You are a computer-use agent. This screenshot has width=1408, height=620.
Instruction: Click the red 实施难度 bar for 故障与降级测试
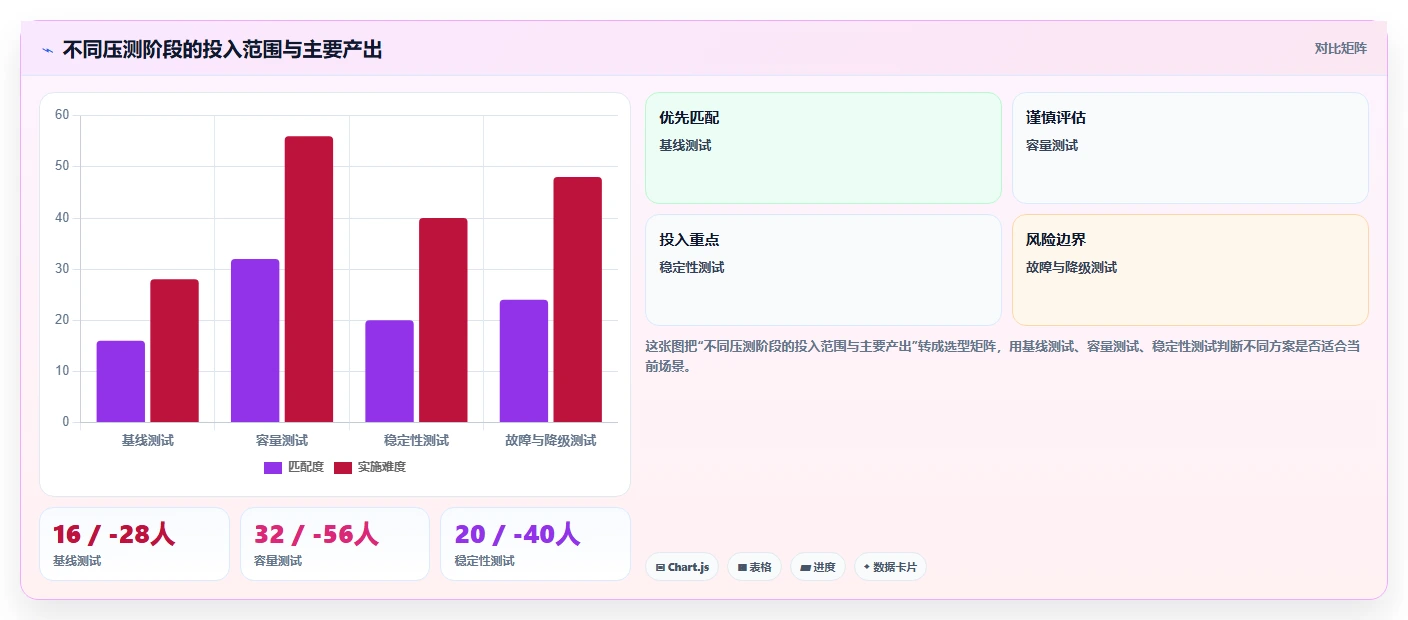tap(578, 299)
